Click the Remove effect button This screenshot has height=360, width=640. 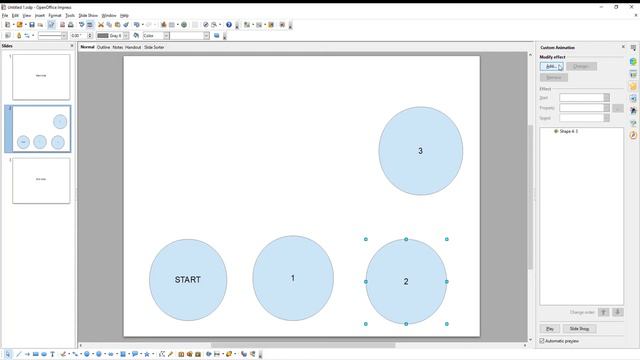tap(554, 77)
